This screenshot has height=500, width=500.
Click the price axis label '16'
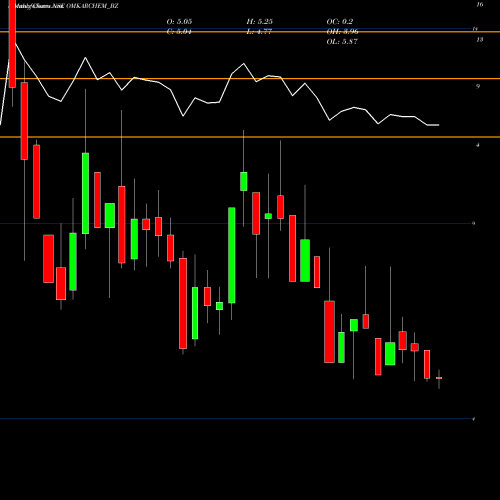click(480, 5)
